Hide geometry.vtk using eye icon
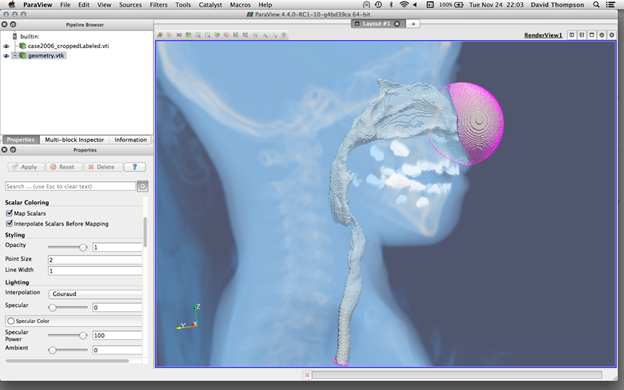624x390 pixels. pyautogui.click(x=6, y=56)
